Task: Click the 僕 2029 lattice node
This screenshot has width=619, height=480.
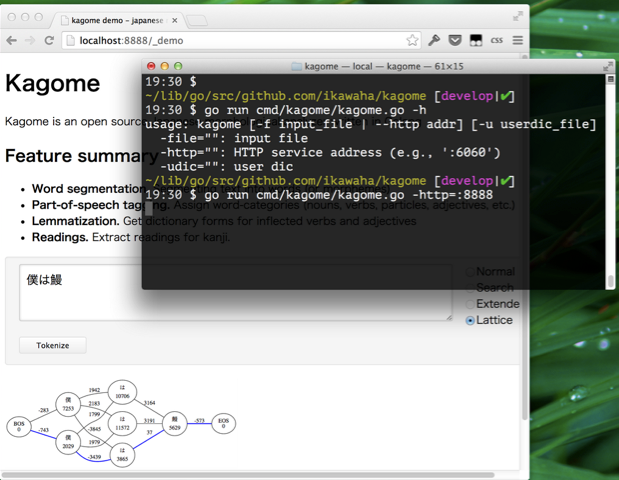Action: click(68, 442)
